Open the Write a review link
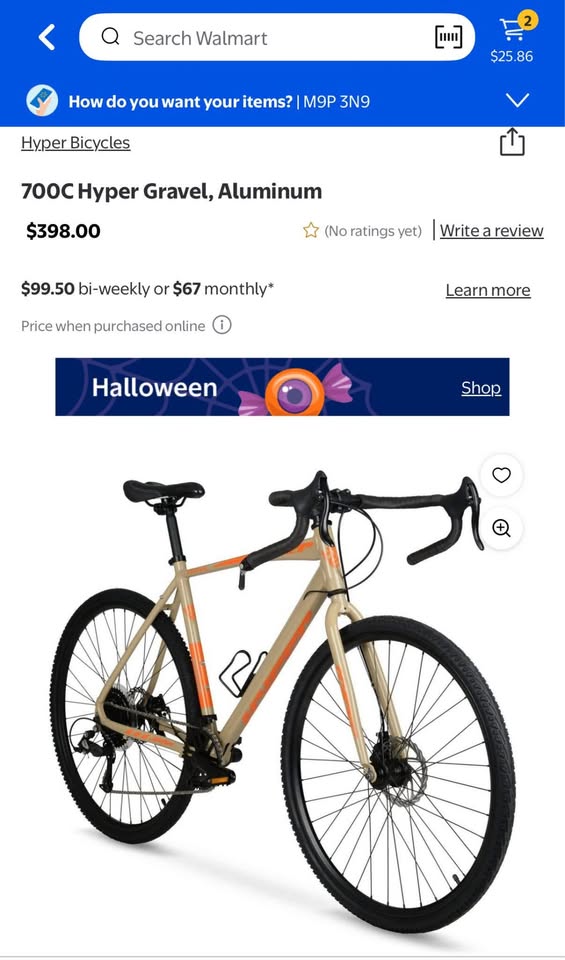 click(492, 231)
